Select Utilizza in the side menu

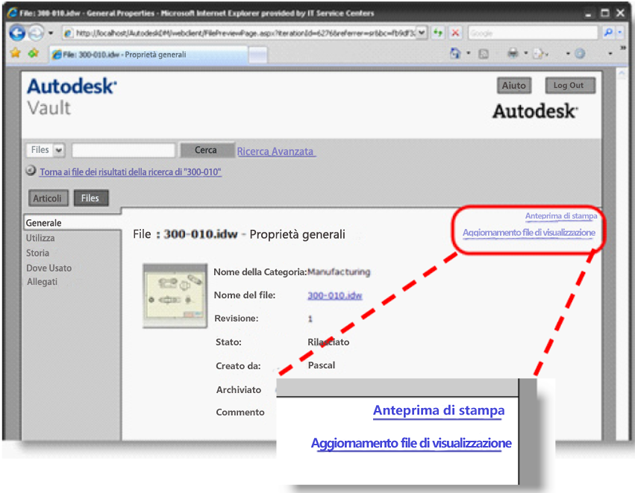(x=40, y=238)
